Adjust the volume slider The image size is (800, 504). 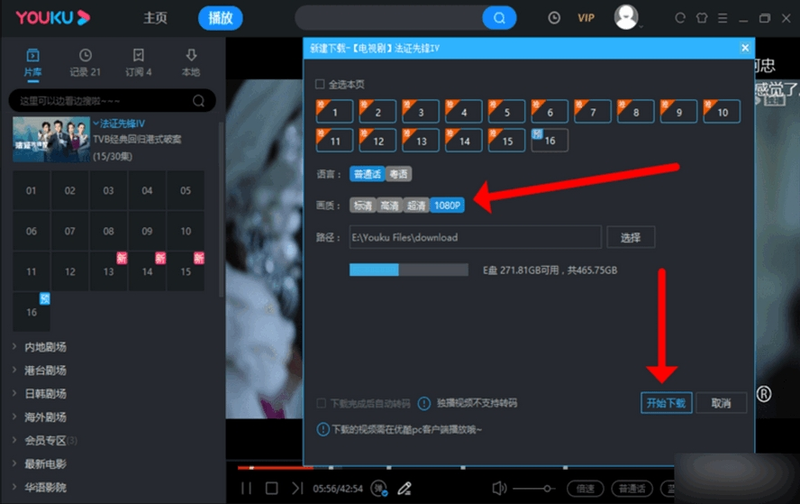click(x=534, y=488)
